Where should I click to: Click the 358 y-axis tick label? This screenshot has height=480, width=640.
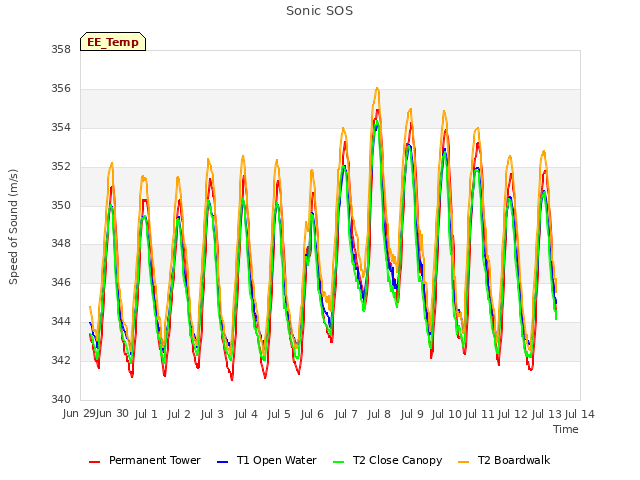click(x=61, y=50)
